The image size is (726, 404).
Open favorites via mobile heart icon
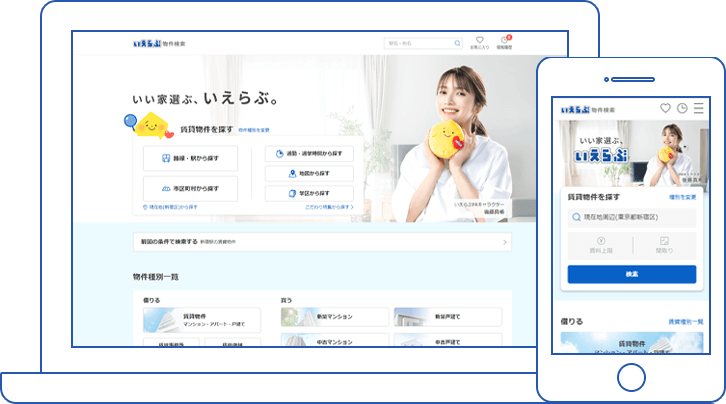pyautogui.click(x=665, y=108)
